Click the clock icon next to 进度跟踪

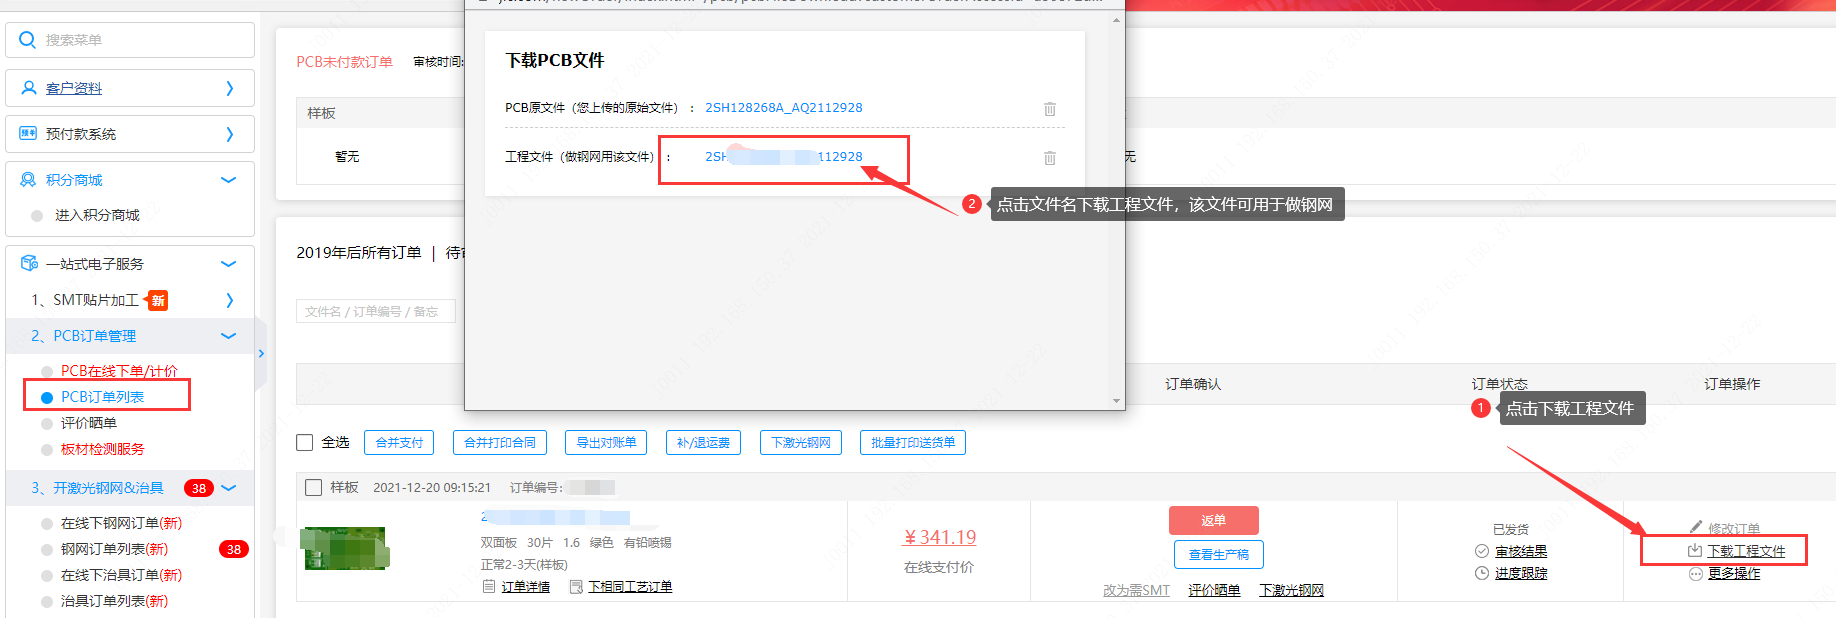(x=1482, y=573)
